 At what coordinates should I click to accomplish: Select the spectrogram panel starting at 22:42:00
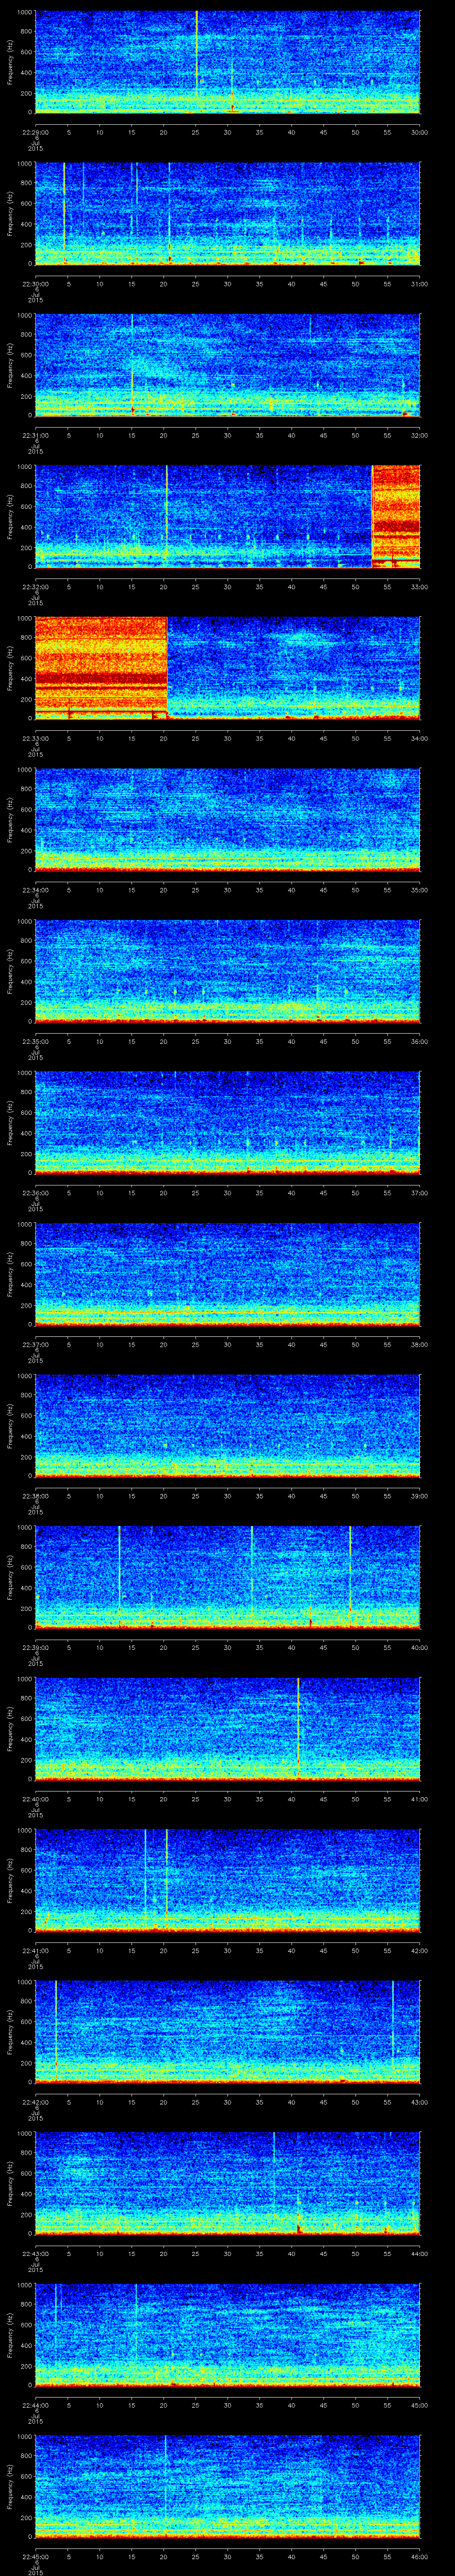tap(228, 2032)
